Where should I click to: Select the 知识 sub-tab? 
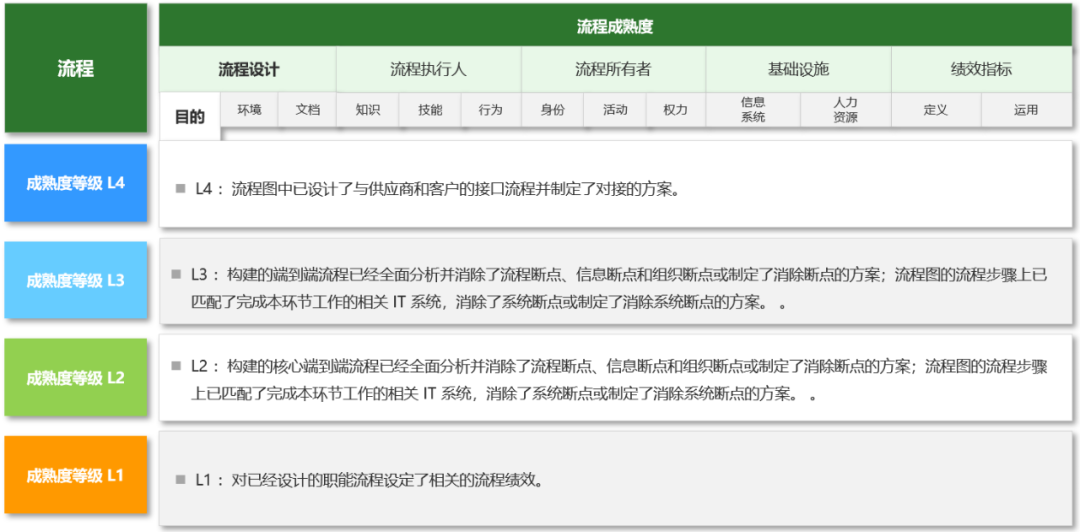(x=367, y=110)
